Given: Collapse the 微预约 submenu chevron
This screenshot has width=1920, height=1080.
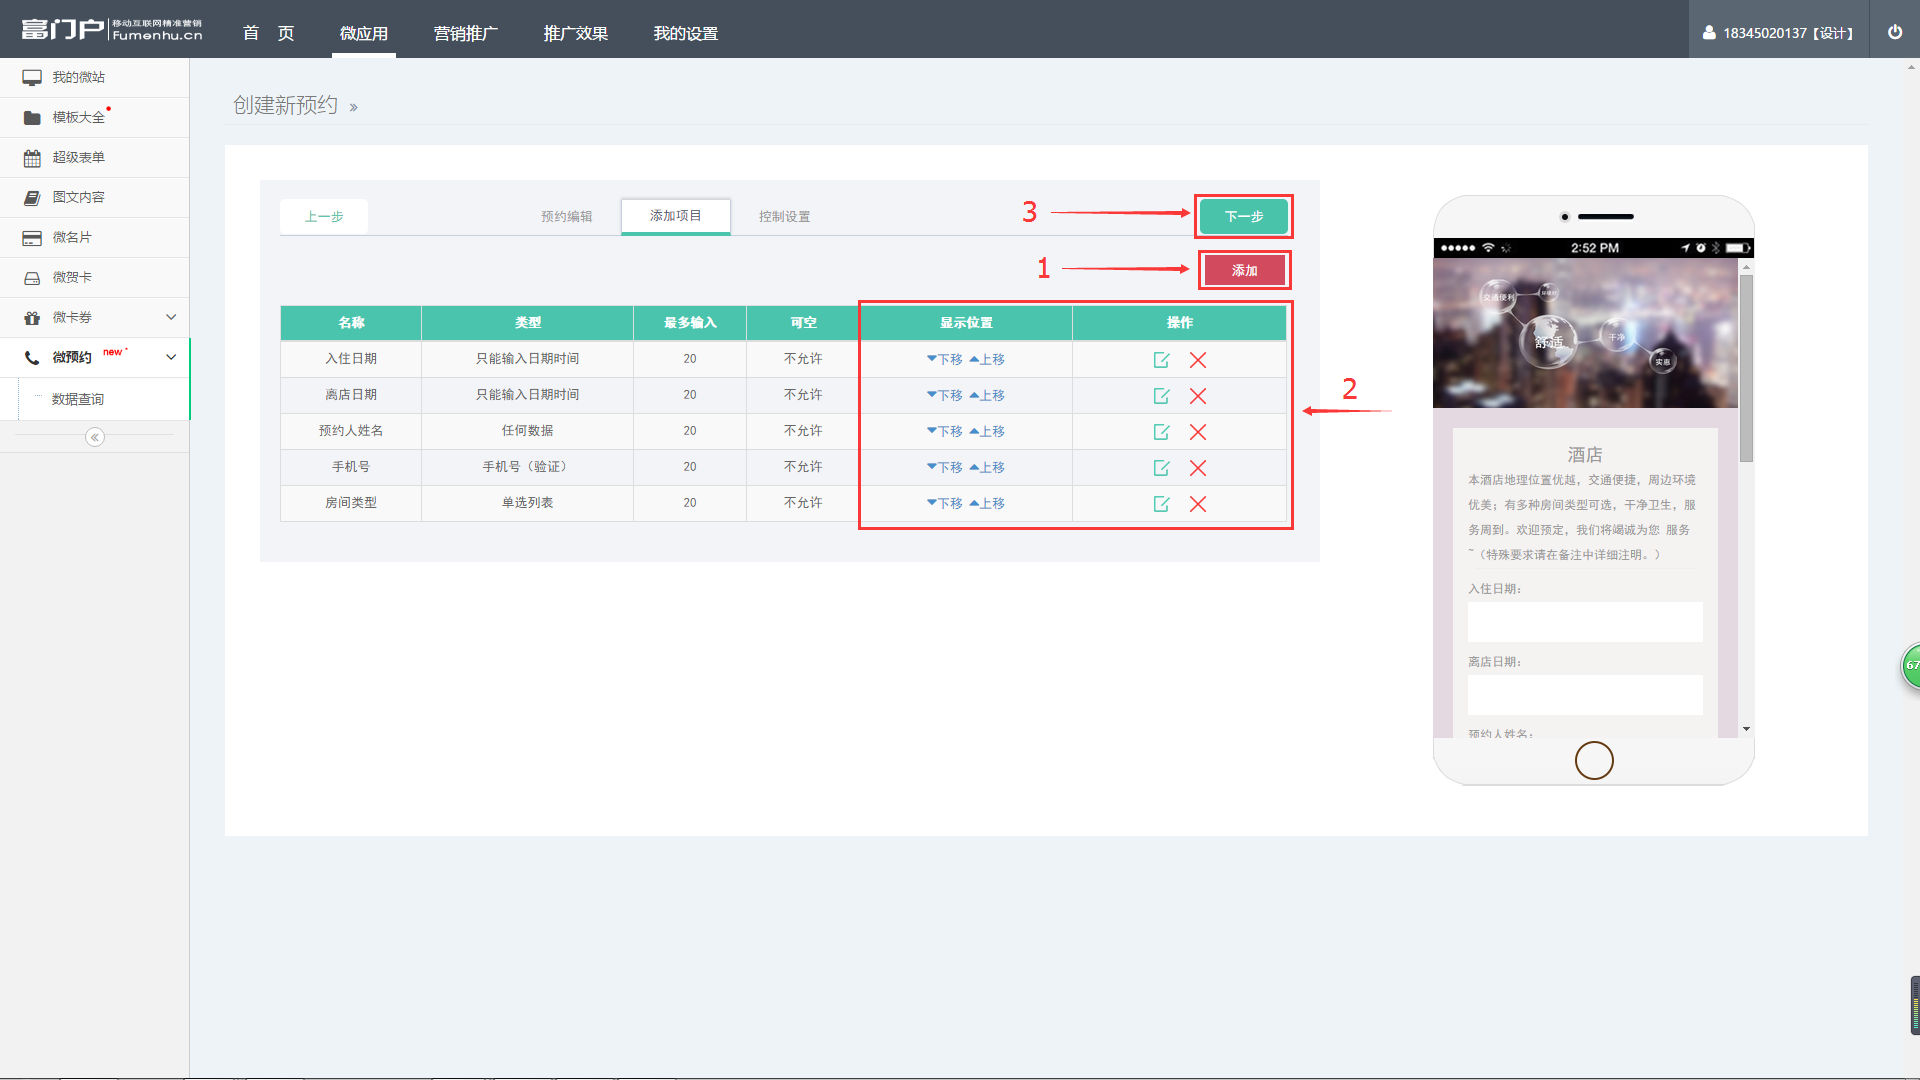Looking at the screenshot, I should pos(171,357).
